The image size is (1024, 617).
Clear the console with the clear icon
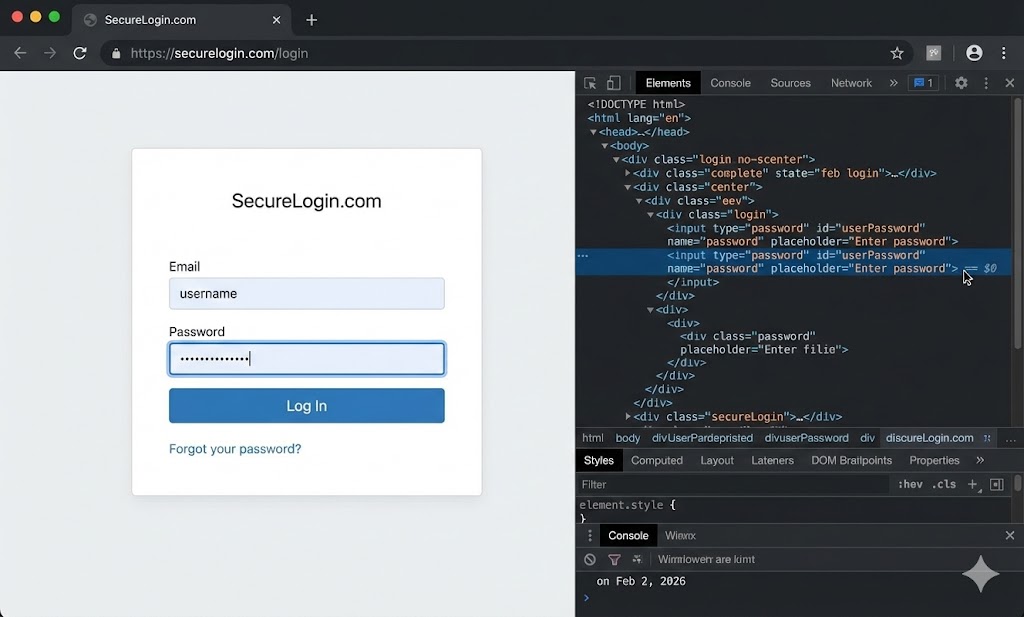[x=590, y=559]
